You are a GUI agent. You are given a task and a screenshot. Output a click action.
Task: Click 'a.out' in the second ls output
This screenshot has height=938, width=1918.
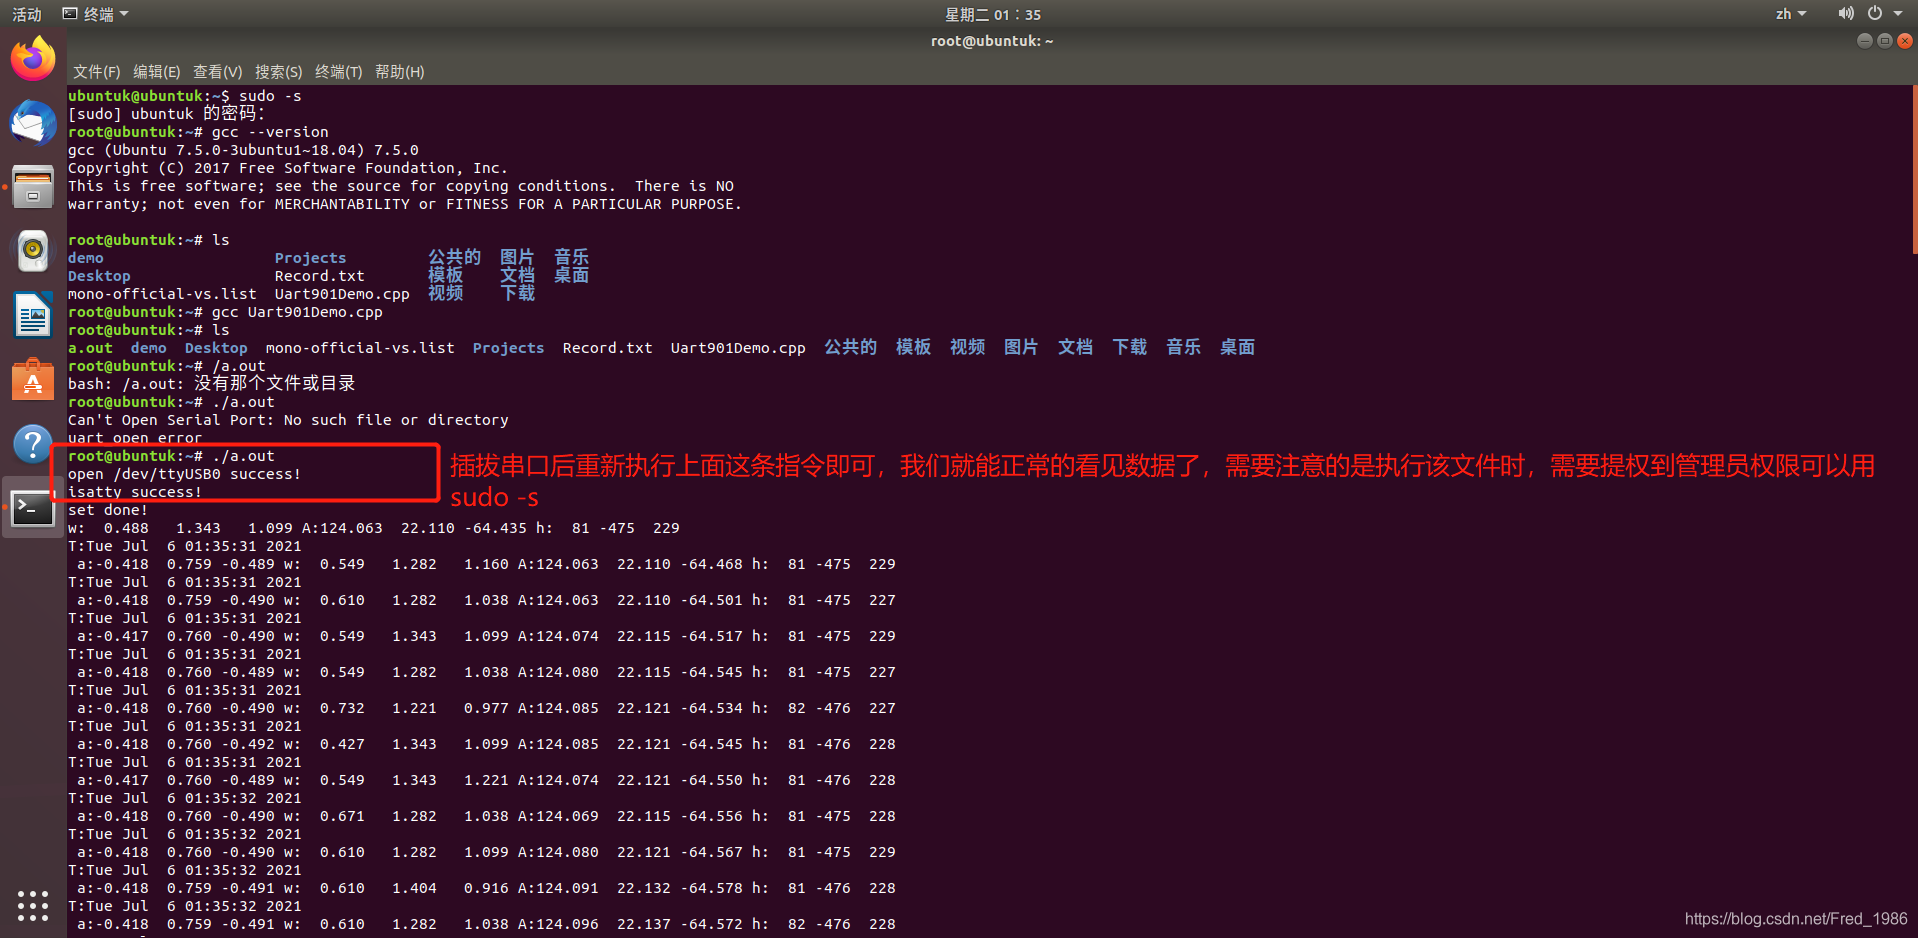click(90, 348)
